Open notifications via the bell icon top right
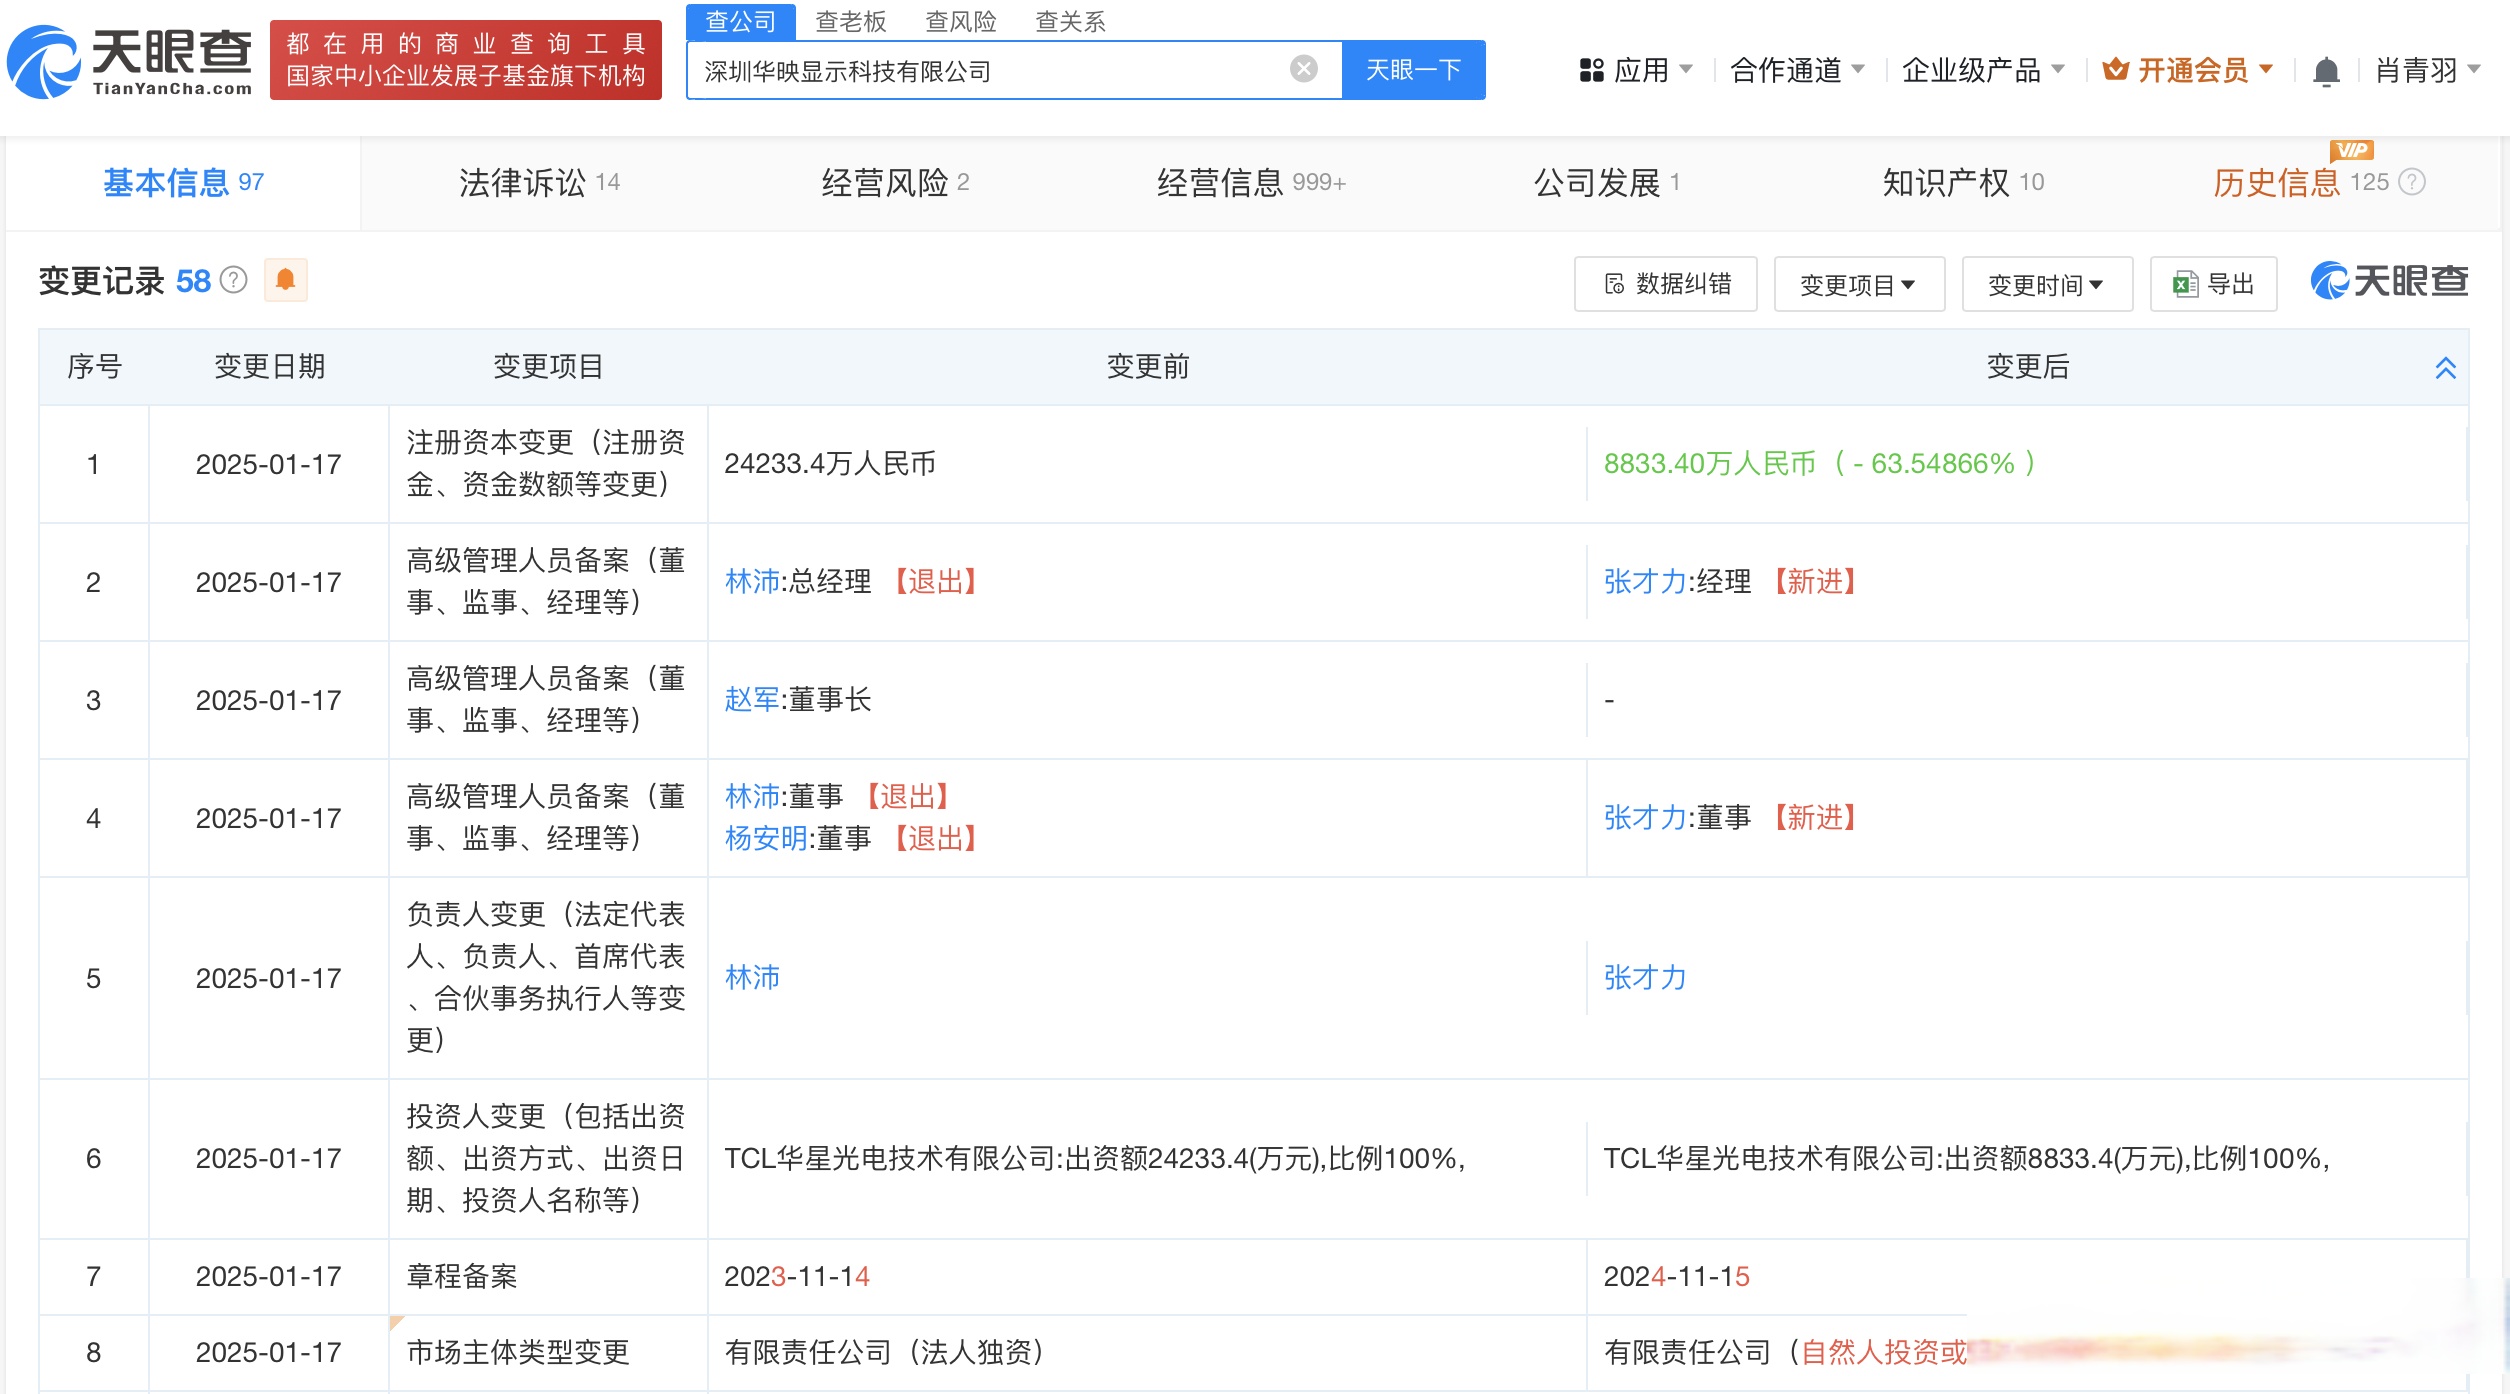The image size is (2510, 1394). point(2326,70)
